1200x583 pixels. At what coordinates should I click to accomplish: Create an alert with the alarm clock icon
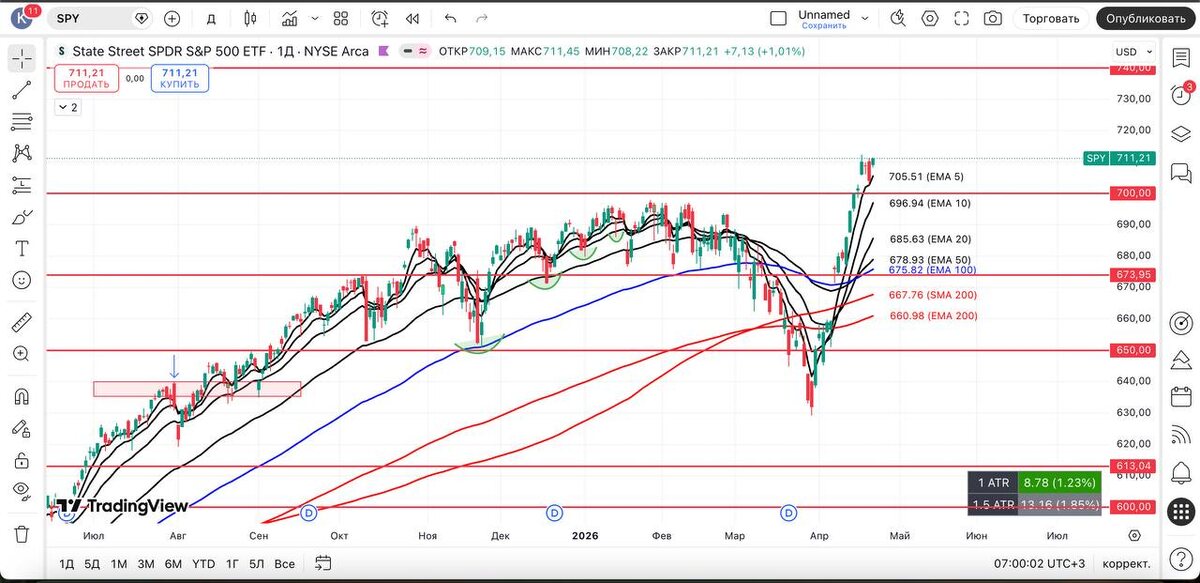tap(380, 18)
